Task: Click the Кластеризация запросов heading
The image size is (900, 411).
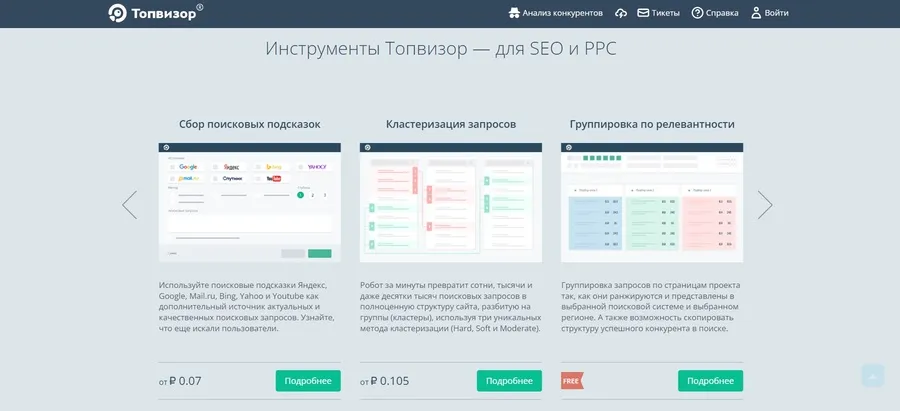Action: [451, 125]
